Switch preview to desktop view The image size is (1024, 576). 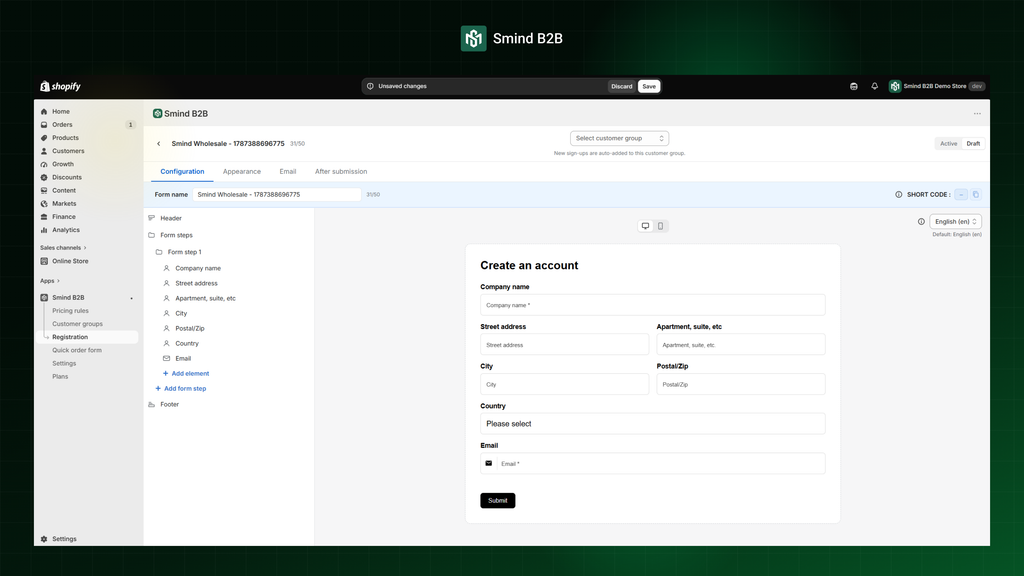pyautogui.click(x=645, y=226)
